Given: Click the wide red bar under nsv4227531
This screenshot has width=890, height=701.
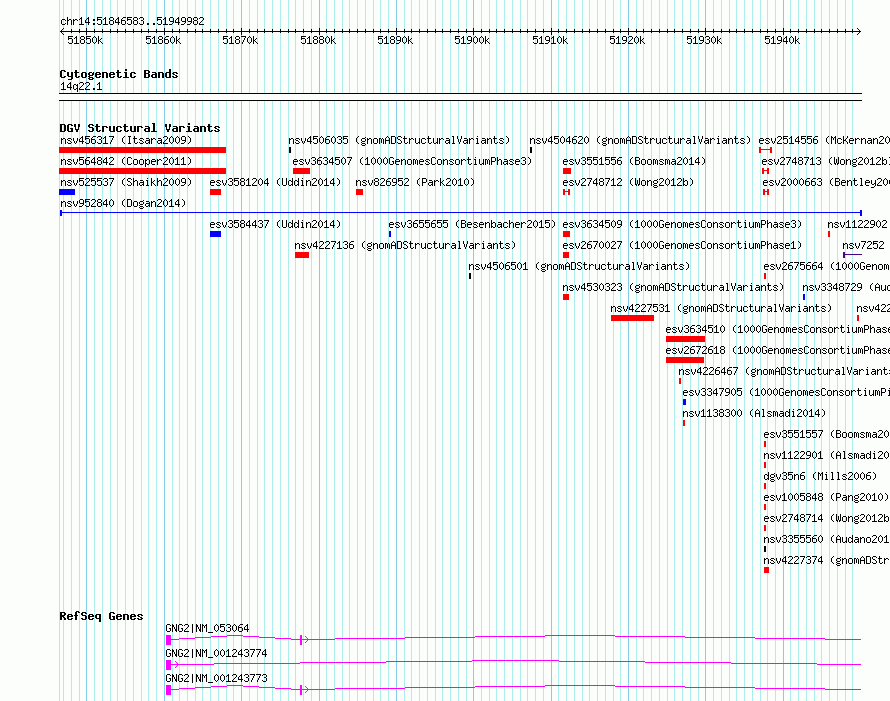Looking at the screenshot, I should click(632, 318).
